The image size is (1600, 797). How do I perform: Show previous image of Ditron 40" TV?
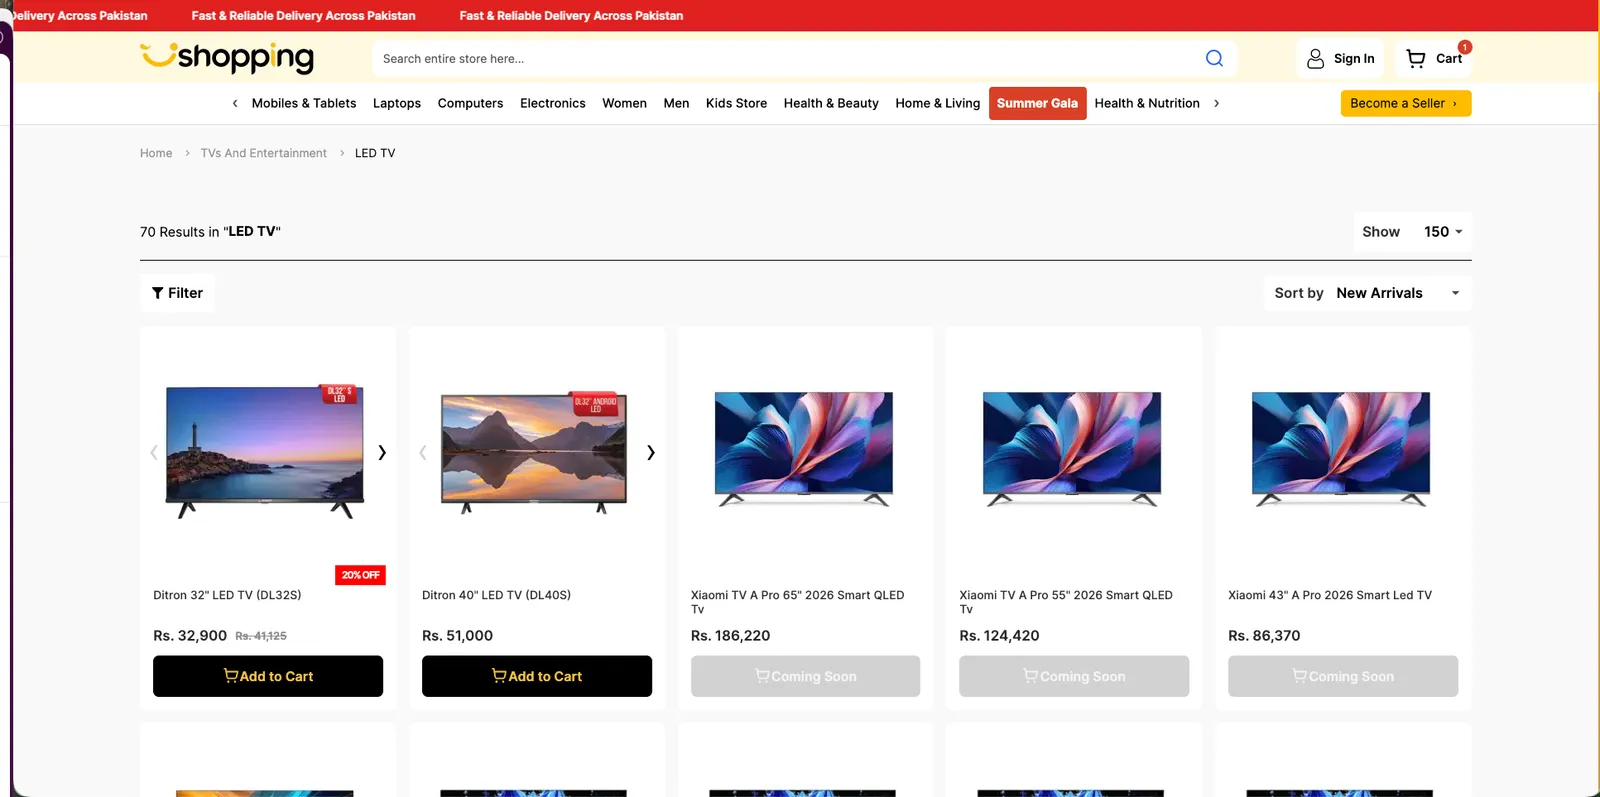[x=423, y=452]
